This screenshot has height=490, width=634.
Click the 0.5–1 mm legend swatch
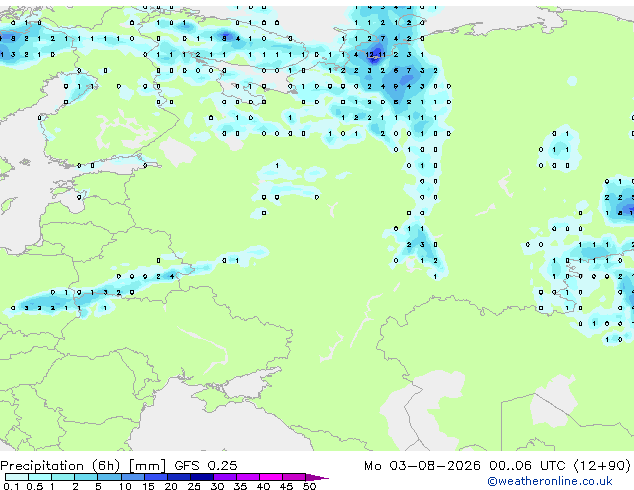(40, 477)
